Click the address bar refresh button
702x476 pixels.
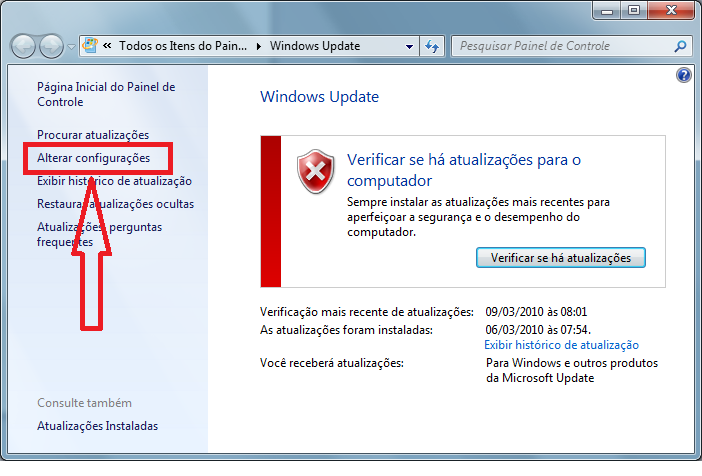(x=432, y=46)
